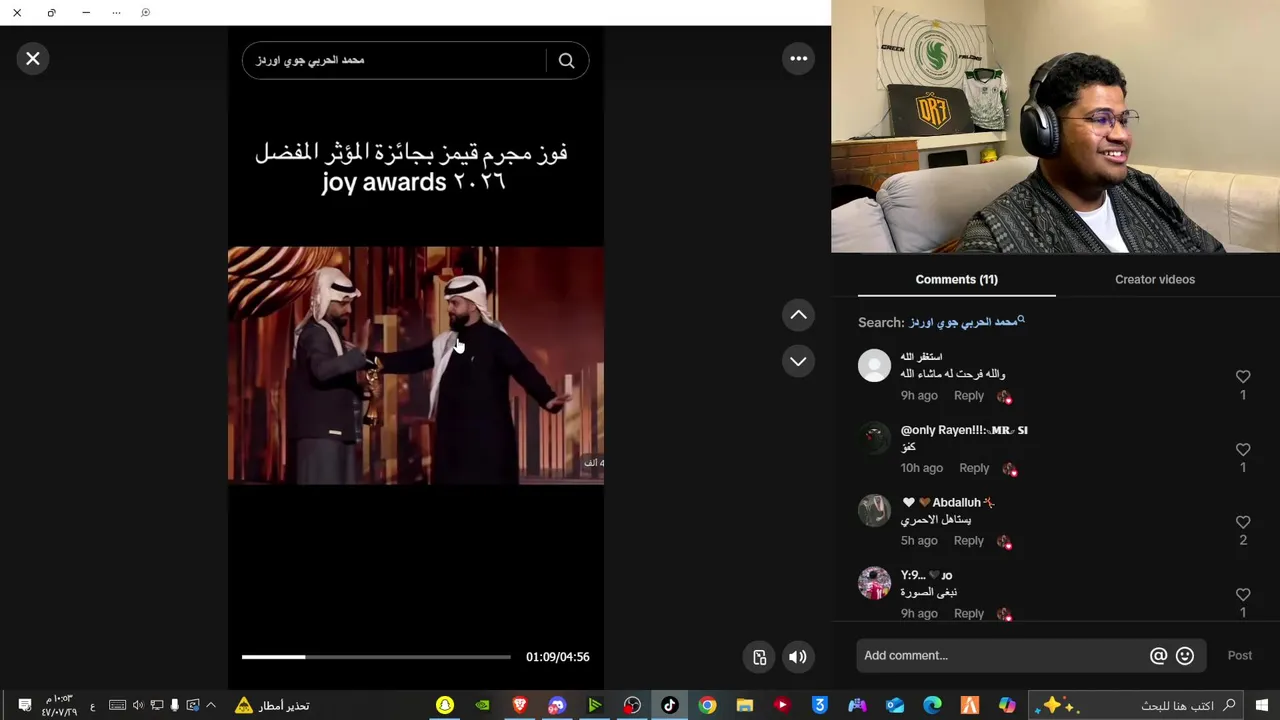This screenshot has height=720, width=1280.
Task: Open the profile avatar of @only Rayen
Action: pyautogui.click(x=874, y=438)
